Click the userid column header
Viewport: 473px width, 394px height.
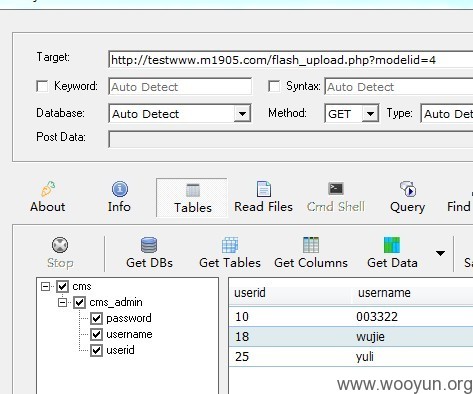(290, 293)
